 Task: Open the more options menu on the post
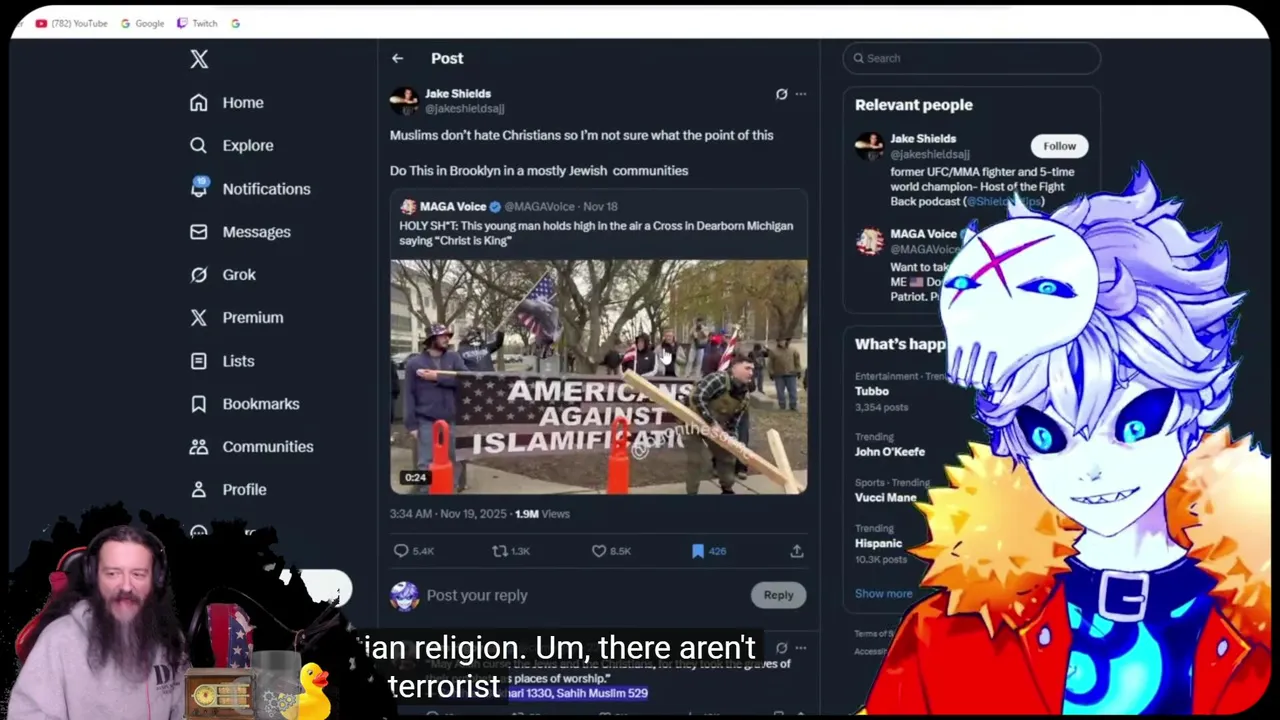tap(800, 94)
